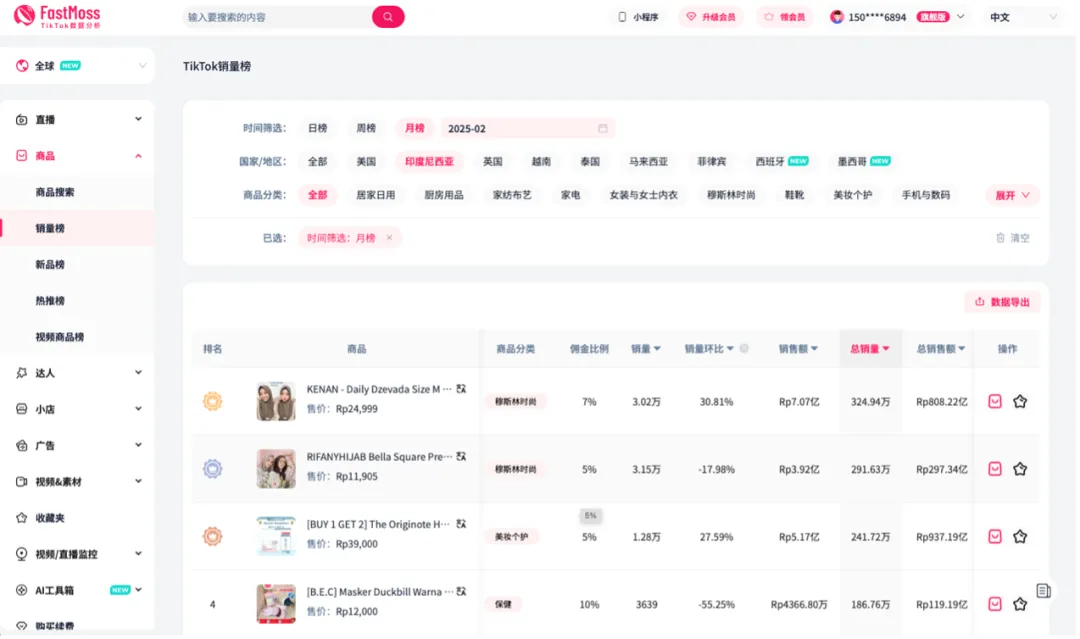The image size is (1080, 639).
Task: Favorite the B.E.C Masker product with star icon
Action: click(x=1022, y=605)
